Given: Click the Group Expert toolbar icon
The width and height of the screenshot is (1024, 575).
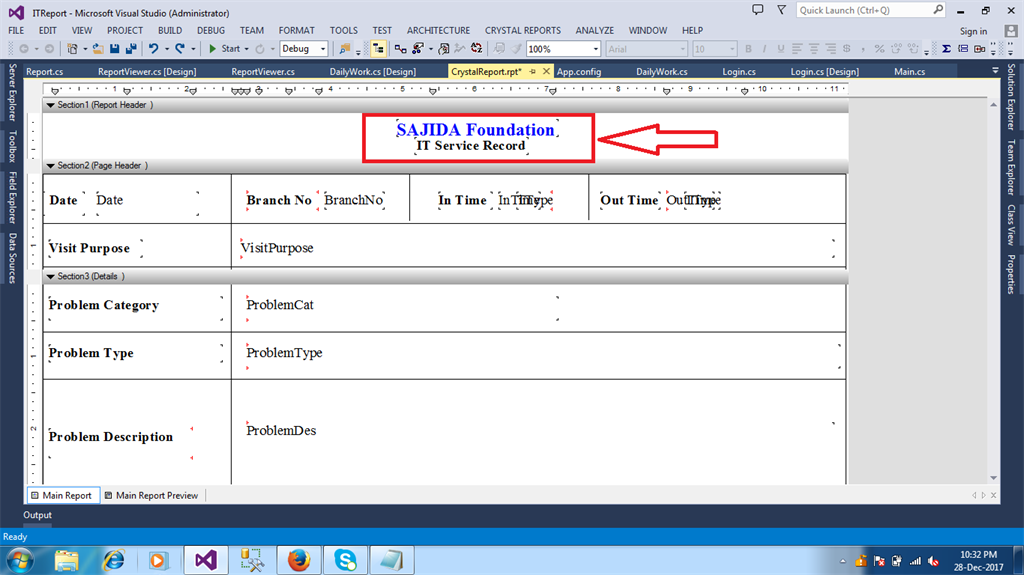Looking at the screenshot, I should (x=418, y=49).
